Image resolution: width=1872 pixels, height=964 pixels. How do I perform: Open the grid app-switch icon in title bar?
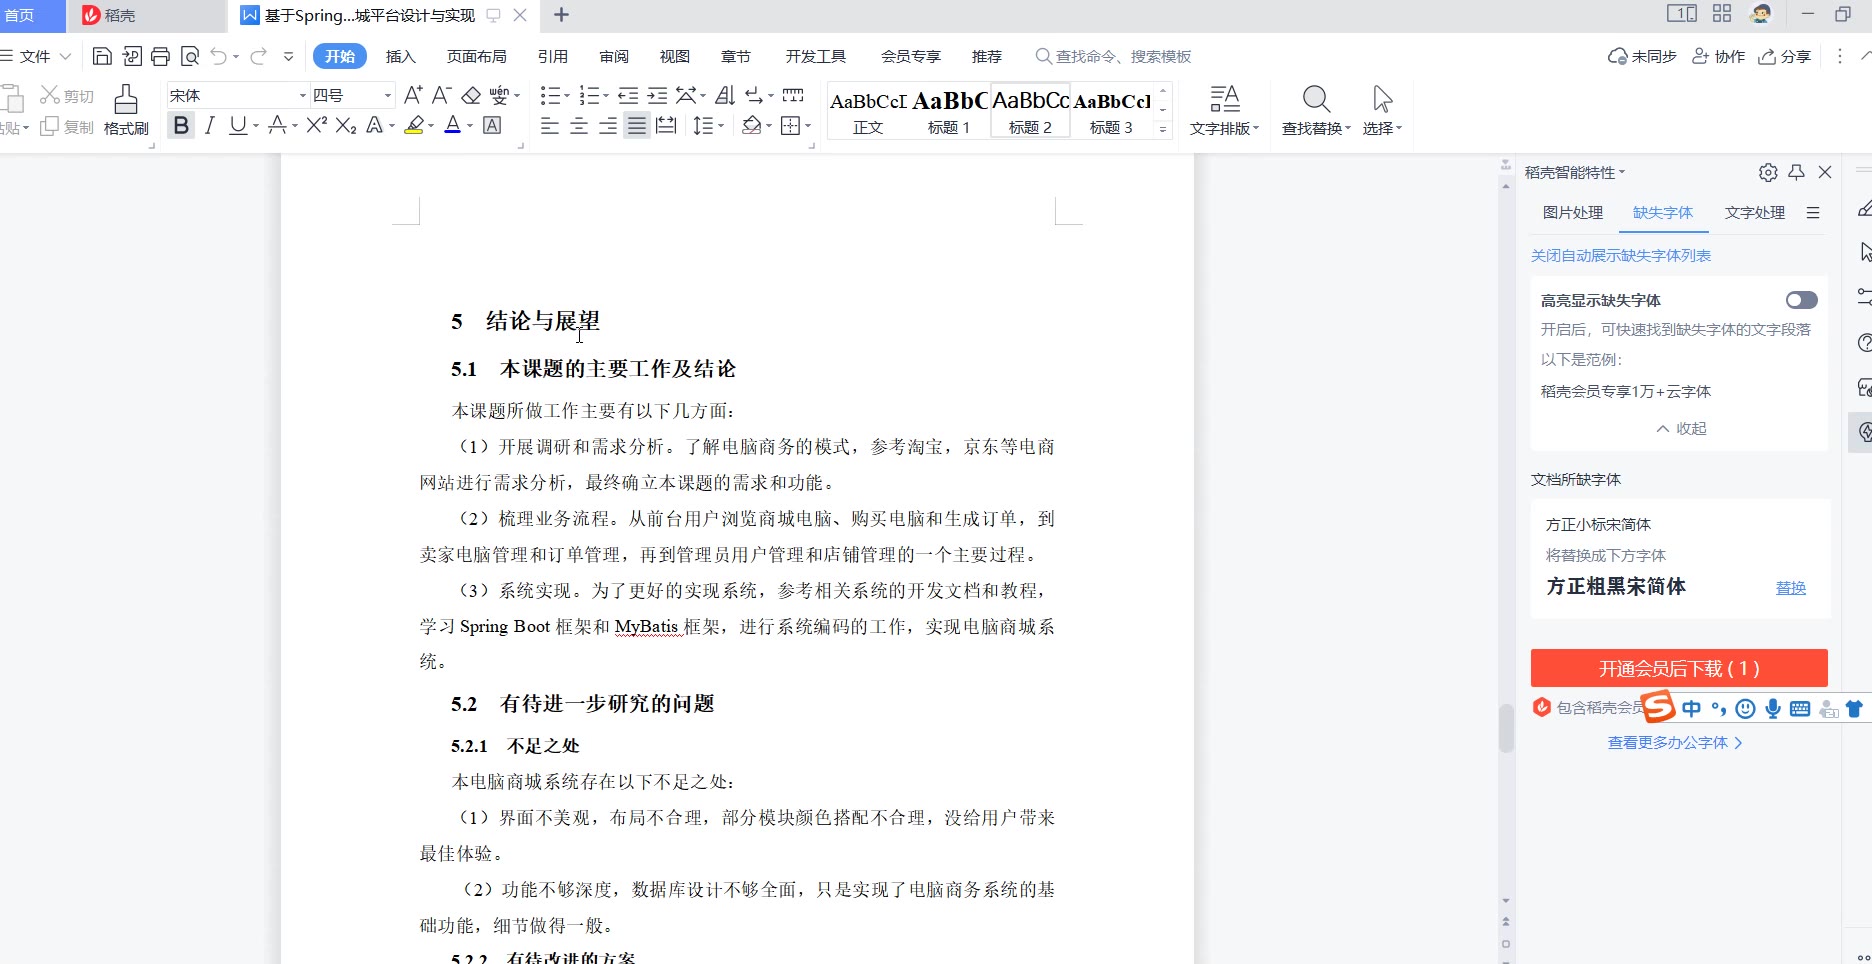point(1722,14)
